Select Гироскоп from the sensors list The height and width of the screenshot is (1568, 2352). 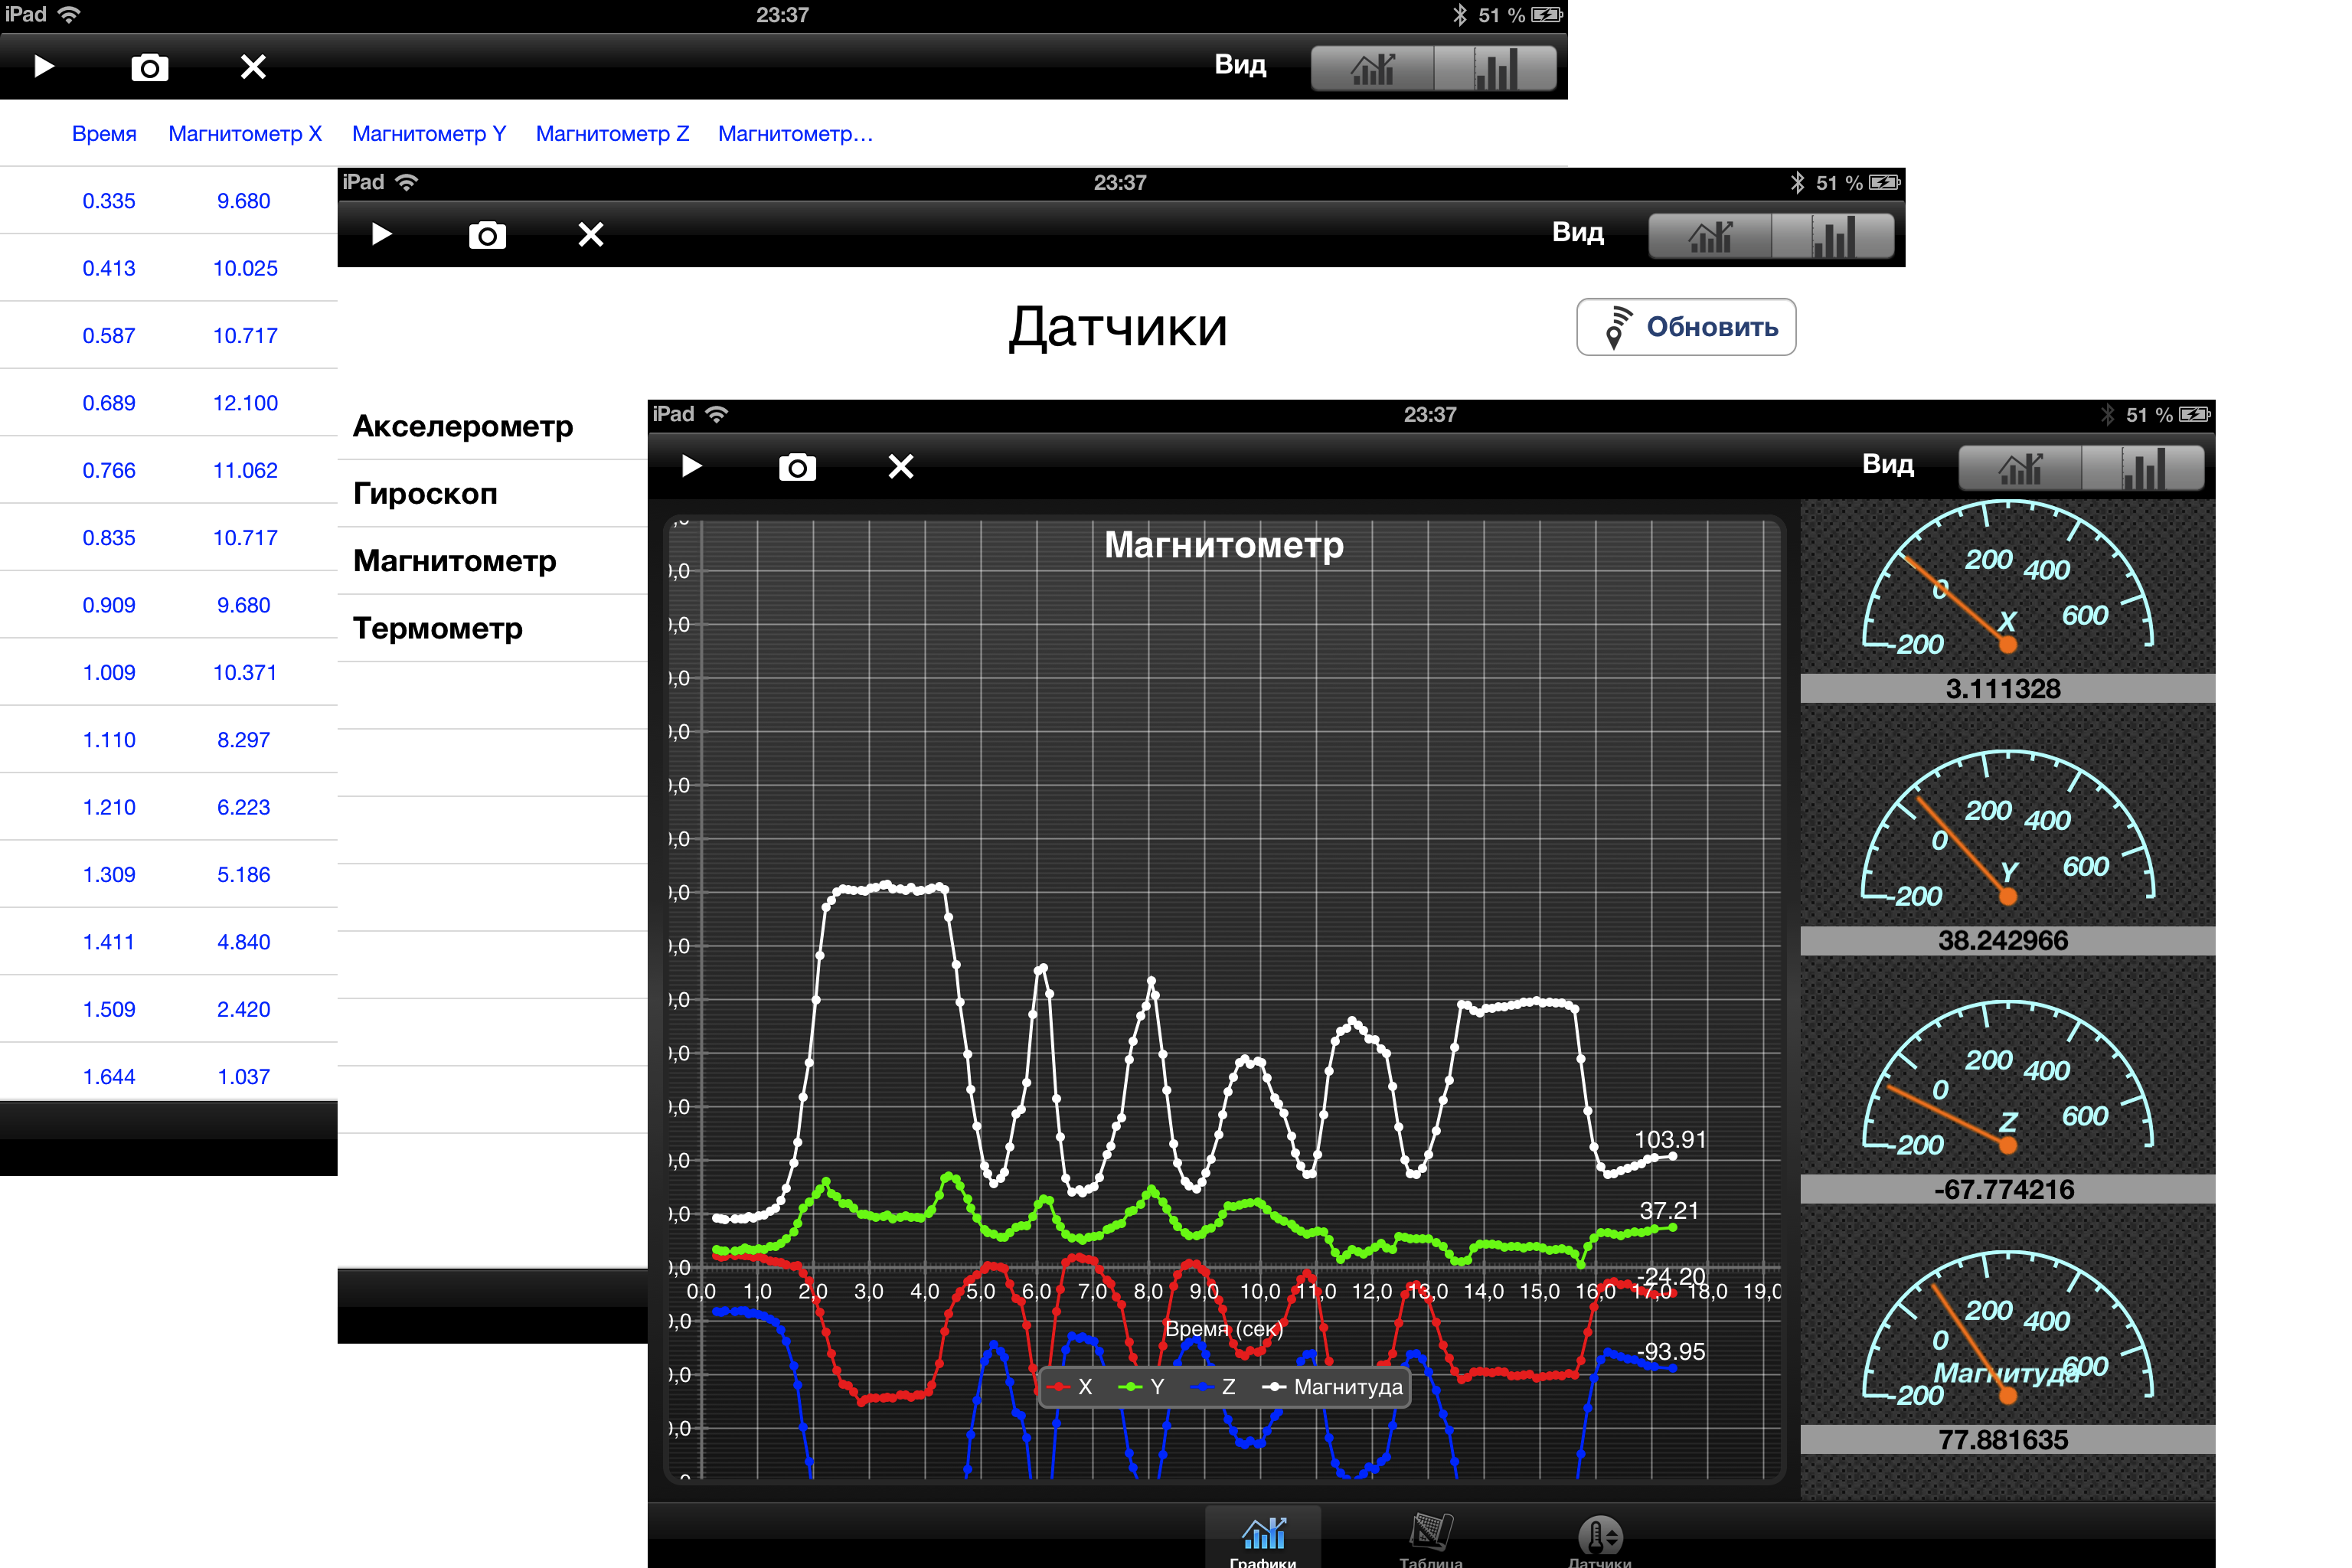pyautogui.click(x=425, y=494)
